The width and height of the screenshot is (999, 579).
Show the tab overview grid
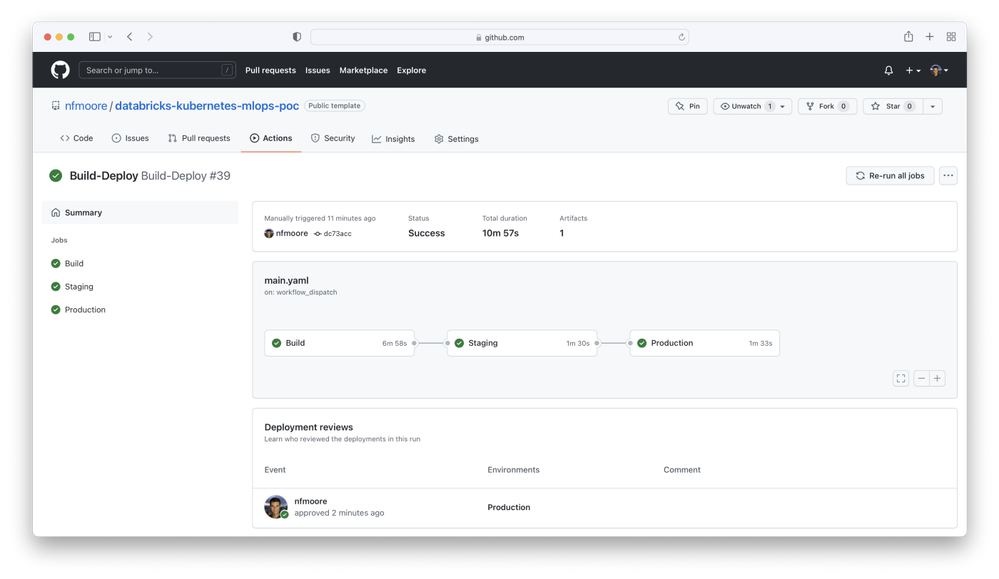[x=951, y=37]
